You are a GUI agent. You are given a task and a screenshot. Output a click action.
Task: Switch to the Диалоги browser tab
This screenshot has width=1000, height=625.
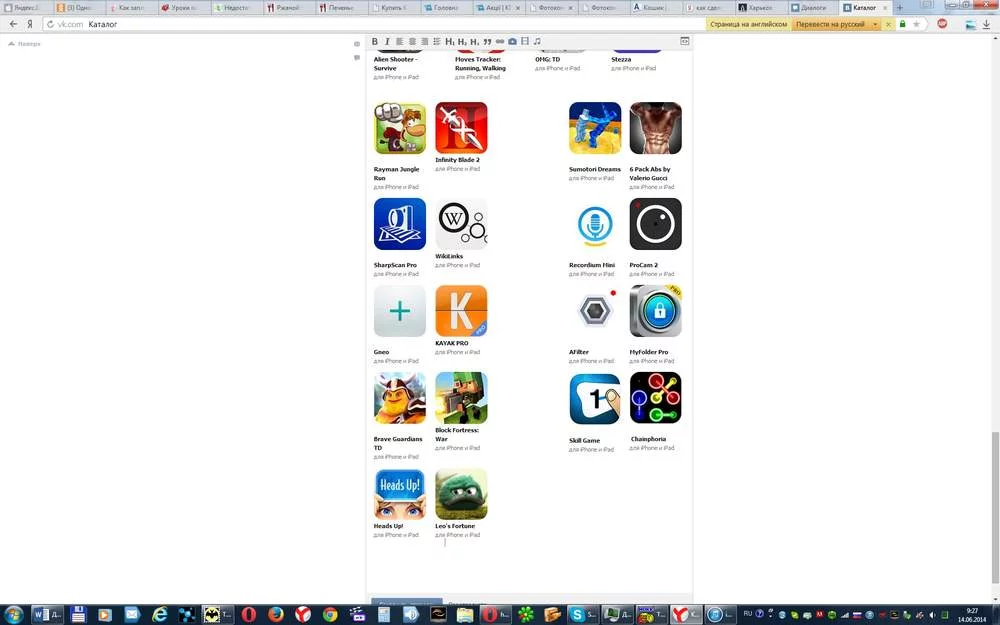[x=812, y=8]
